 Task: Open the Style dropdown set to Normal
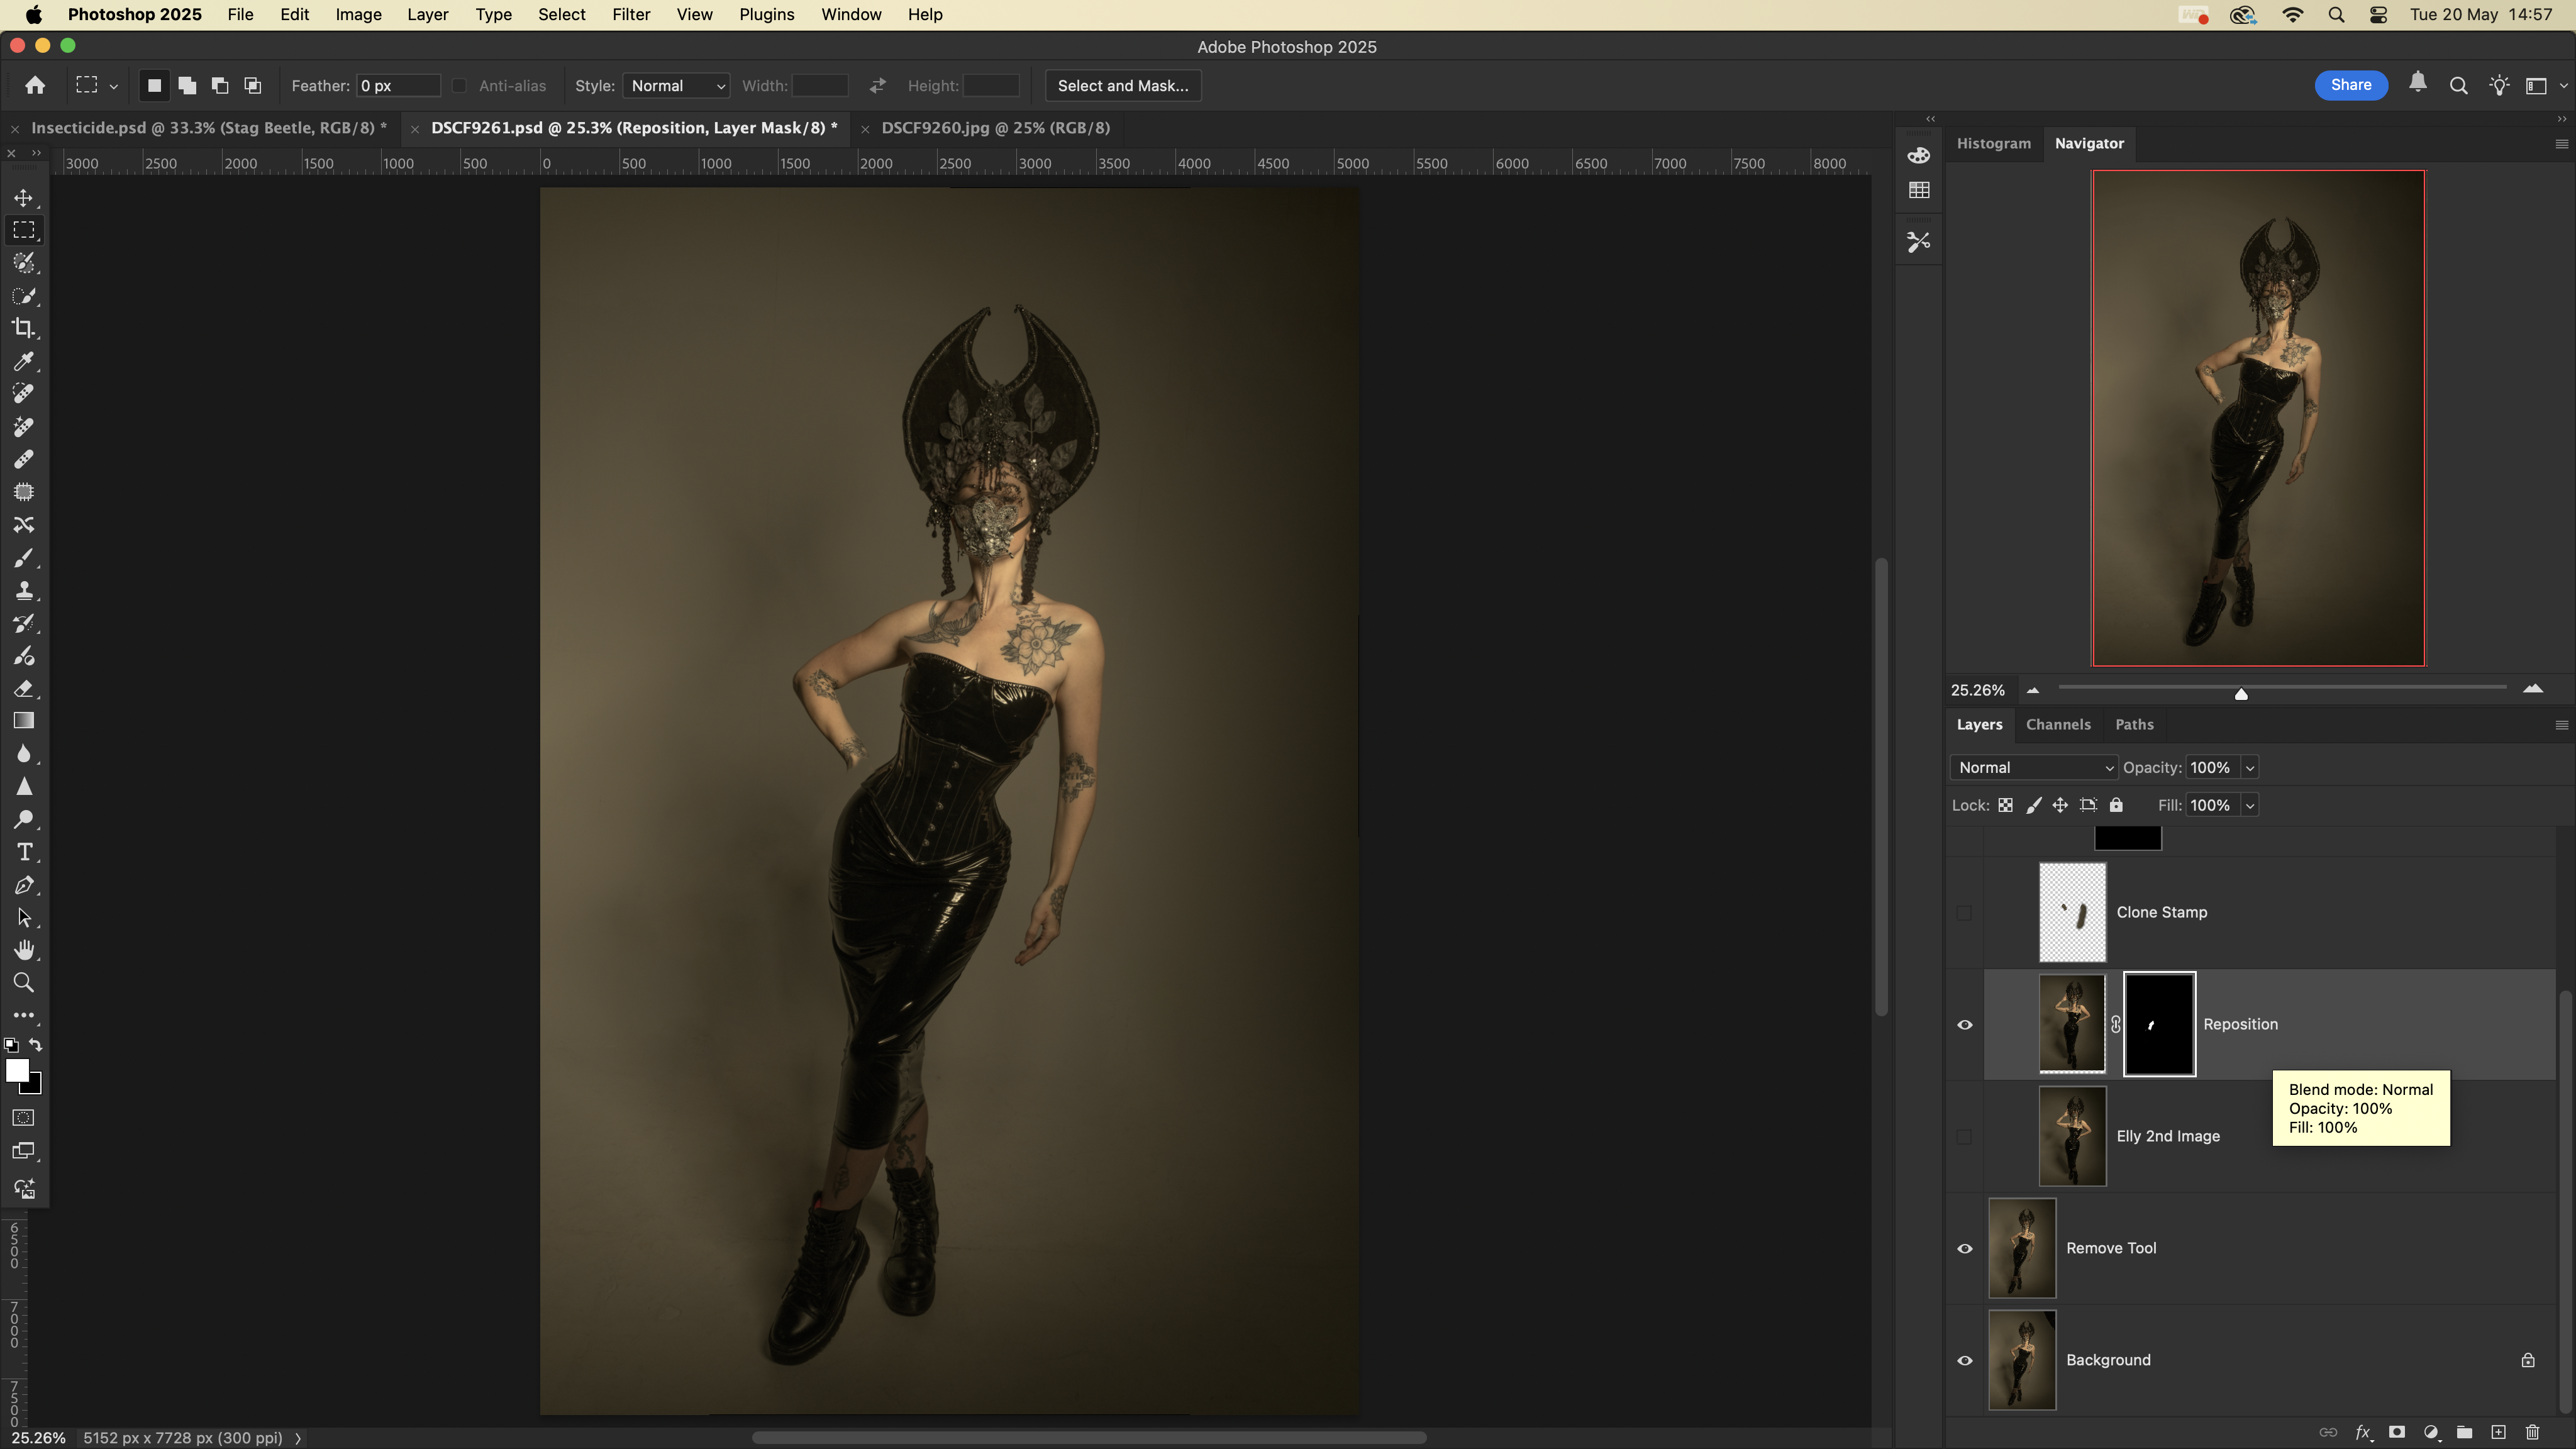point(676,86)
